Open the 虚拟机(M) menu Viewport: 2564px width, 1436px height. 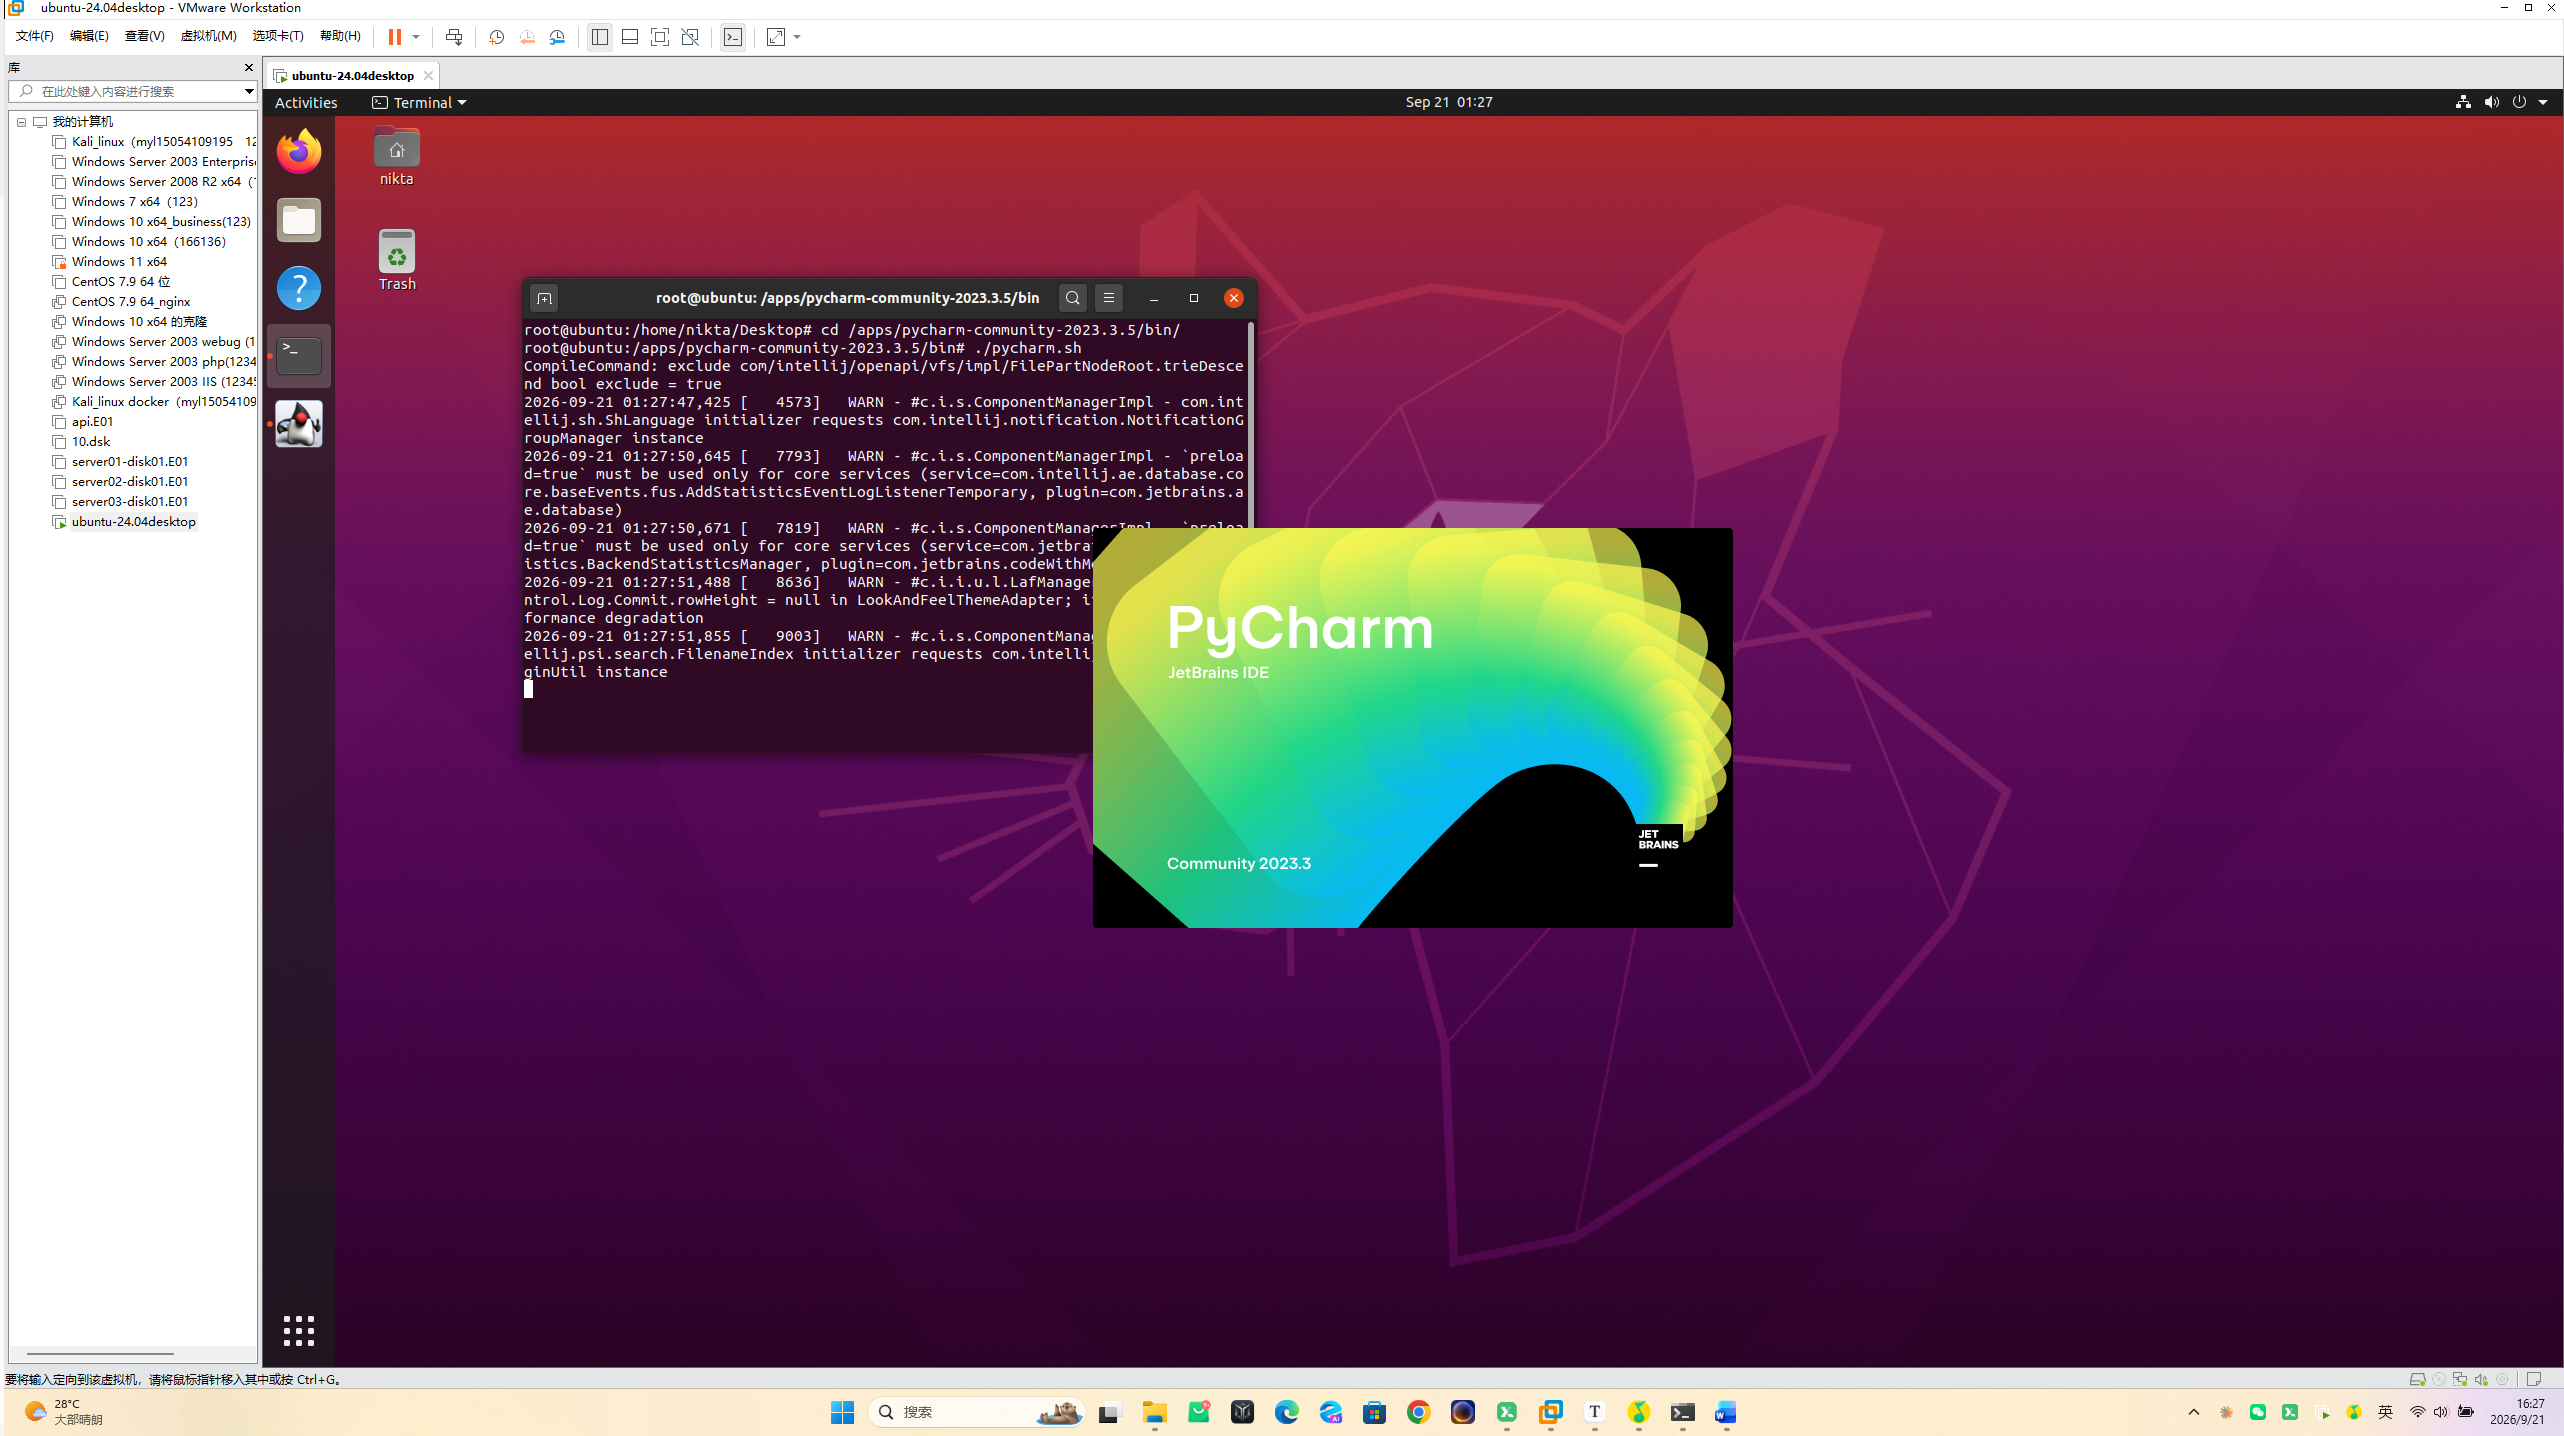coord(208,36)
